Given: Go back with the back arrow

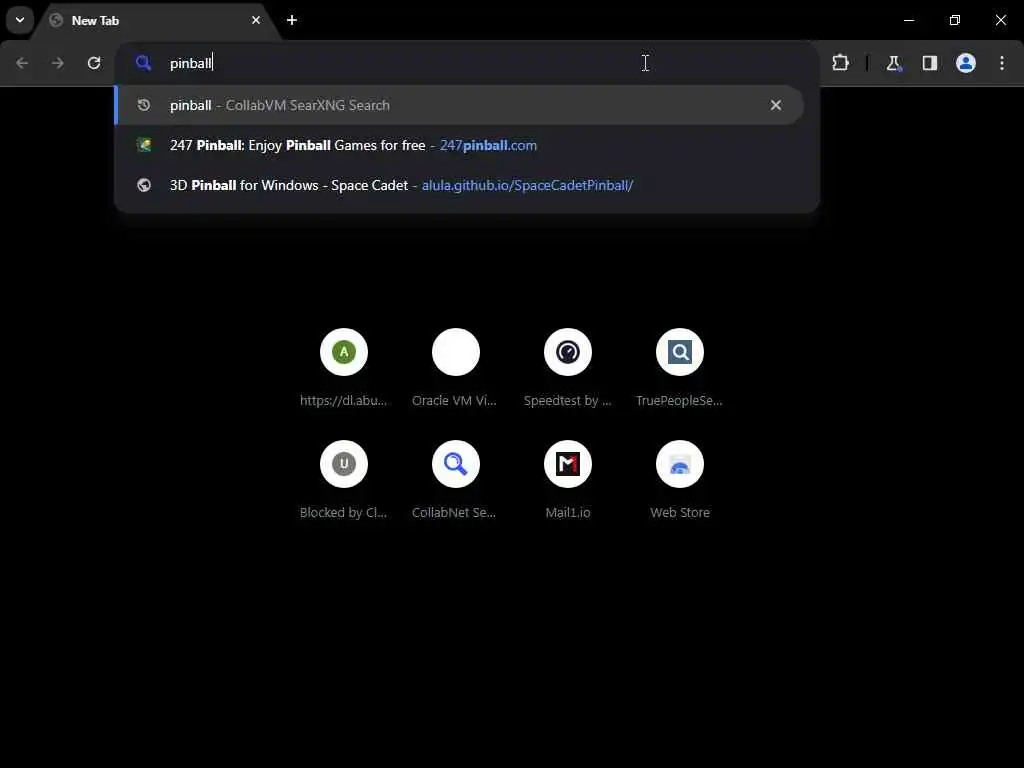Looking at the screenshot, I should (x=22, y=63).
